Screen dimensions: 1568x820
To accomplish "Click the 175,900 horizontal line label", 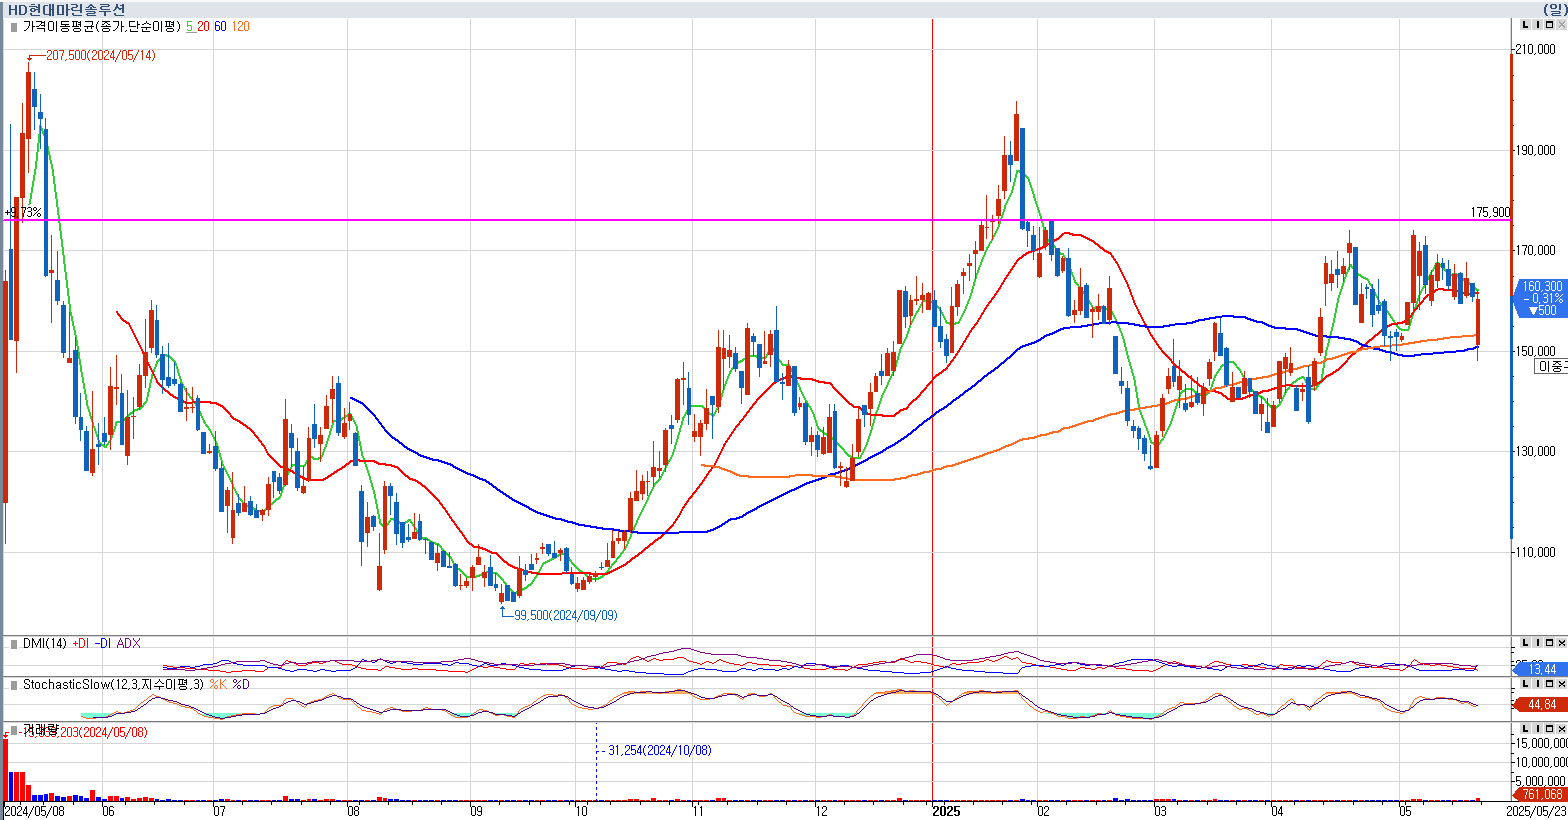I will tap(1491, 212).
